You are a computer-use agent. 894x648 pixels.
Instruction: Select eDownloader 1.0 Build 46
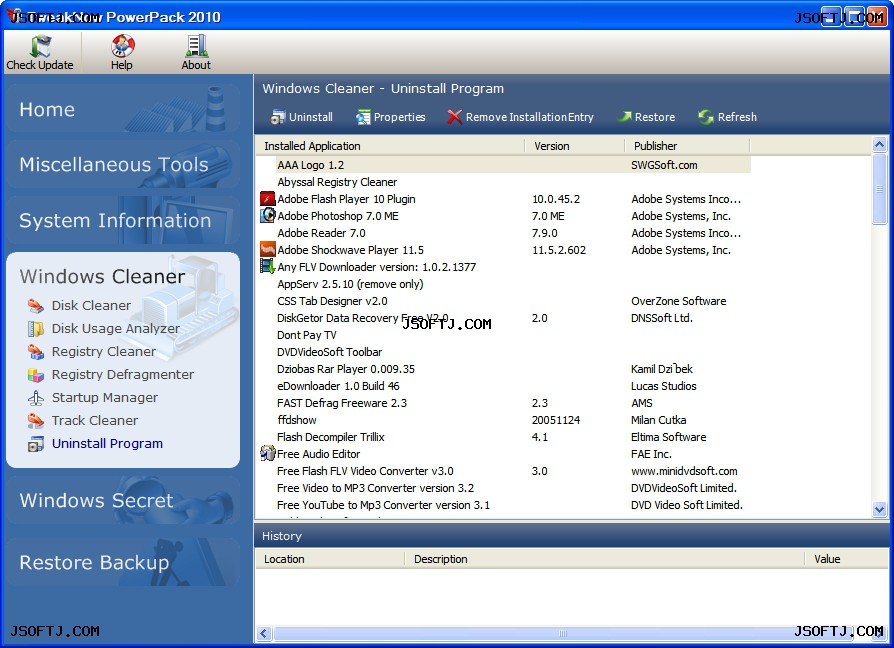338,386
